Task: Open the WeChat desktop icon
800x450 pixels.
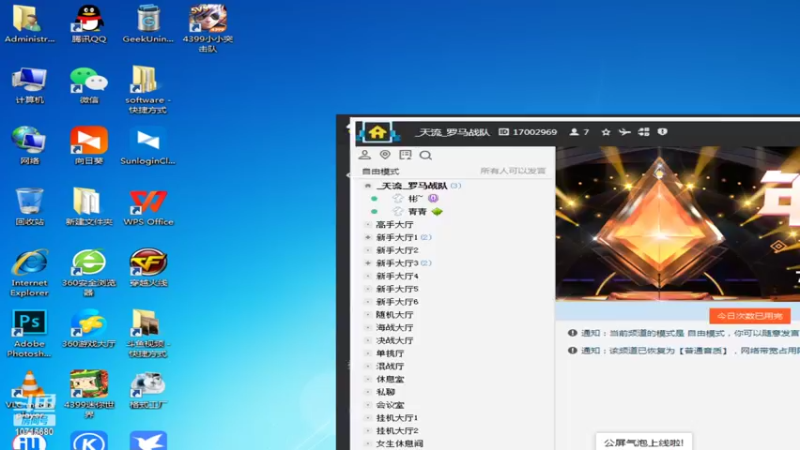Action: (89, 85)
